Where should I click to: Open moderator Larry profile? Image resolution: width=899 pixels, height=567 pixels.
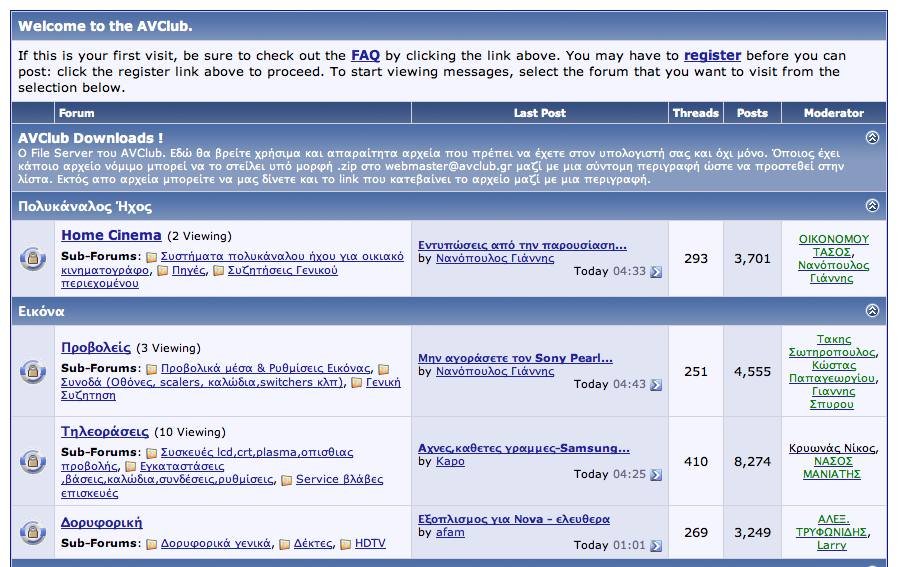(832, 545)
